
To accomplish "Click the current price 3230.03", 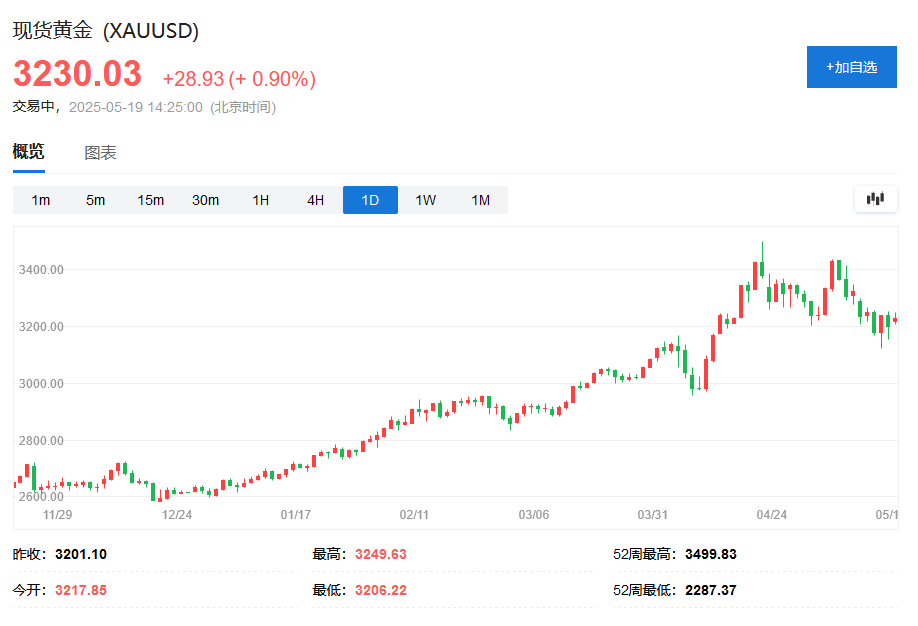I will coord(77,74).
